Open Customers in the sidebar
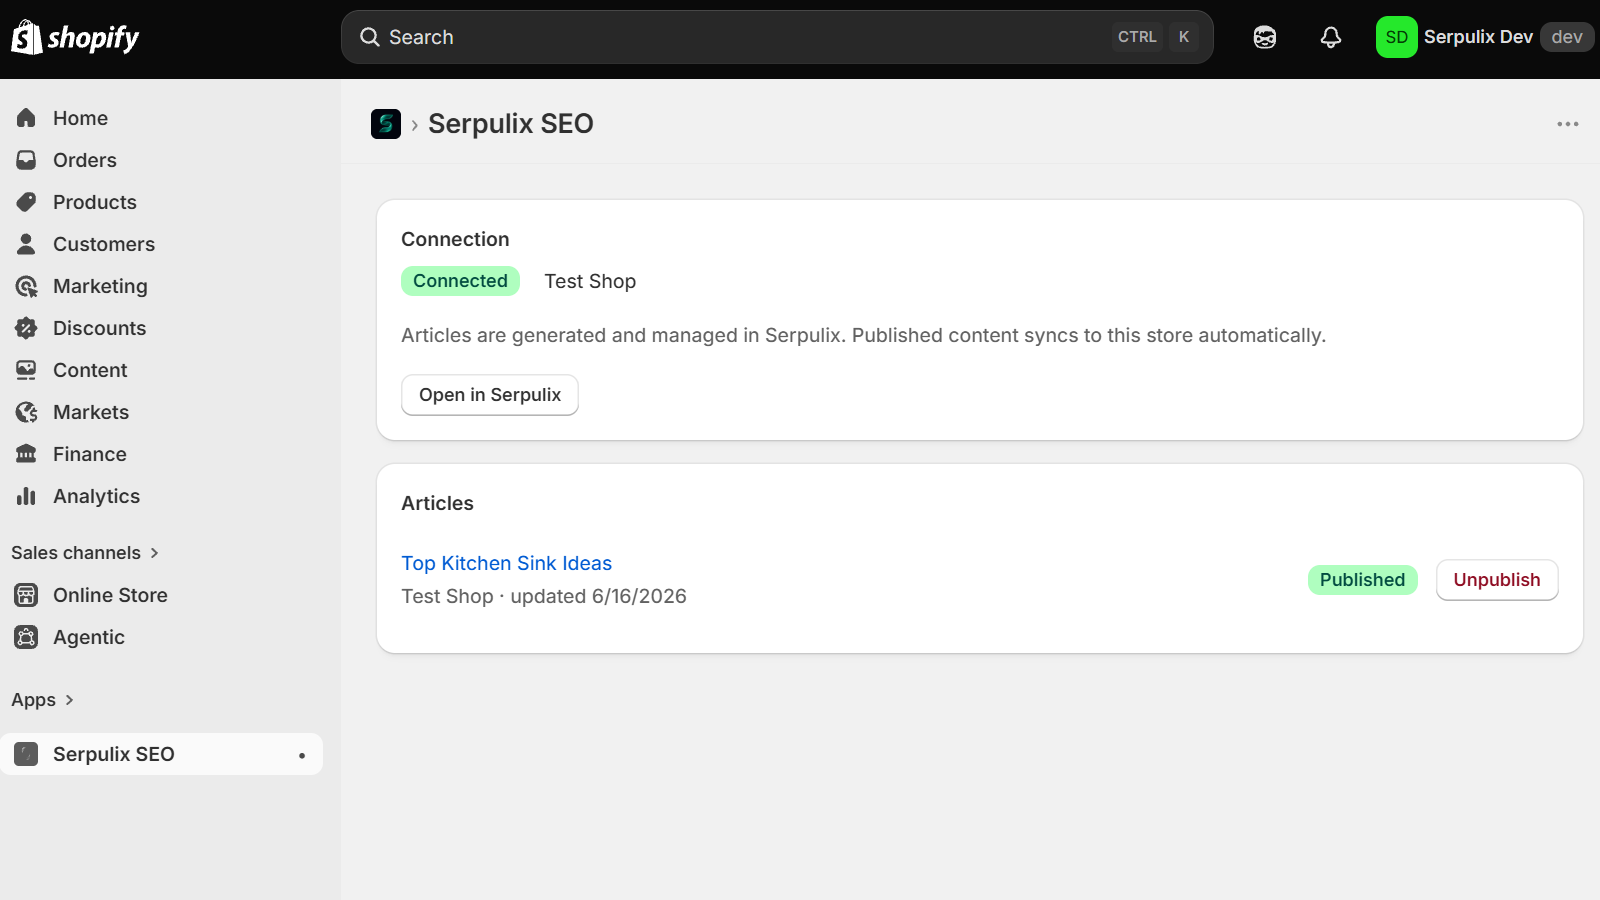This screenshot has height=900, width=1600. click(x=162, y=244)
